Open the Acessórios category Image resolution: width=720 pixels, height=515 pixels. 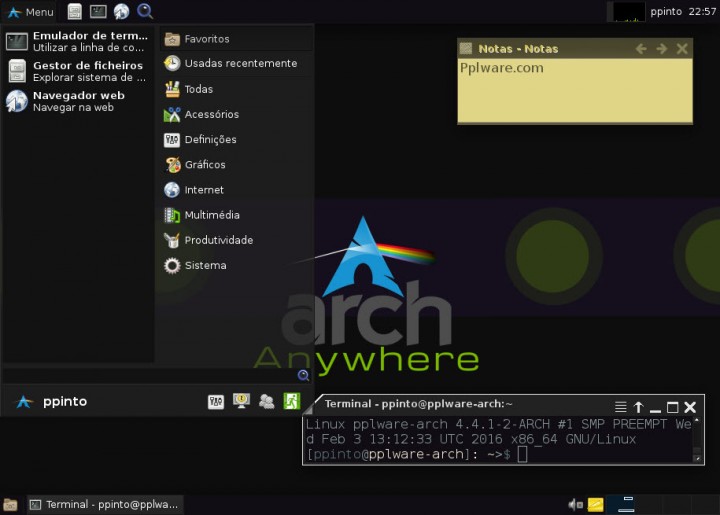coord(237,114)
